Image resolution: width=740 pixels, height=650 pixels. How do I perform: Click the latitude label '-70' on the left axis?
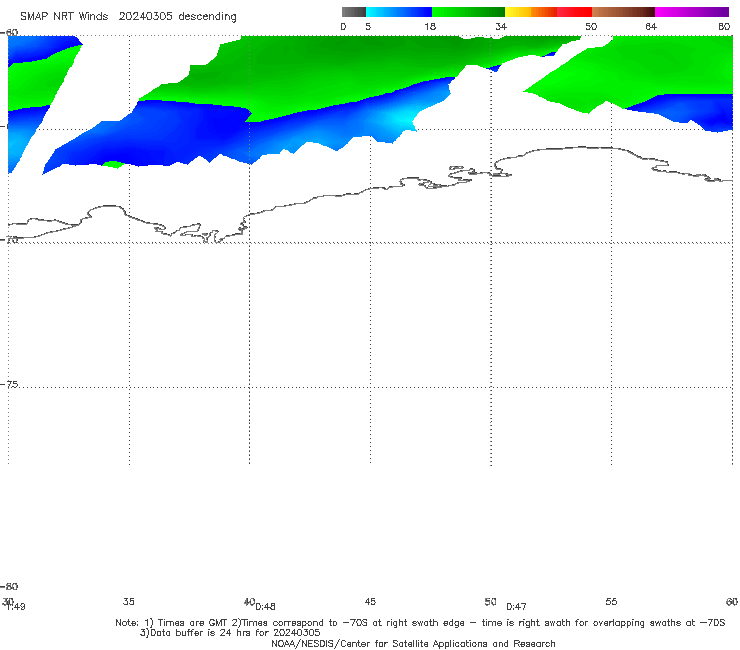pos(9,239)
